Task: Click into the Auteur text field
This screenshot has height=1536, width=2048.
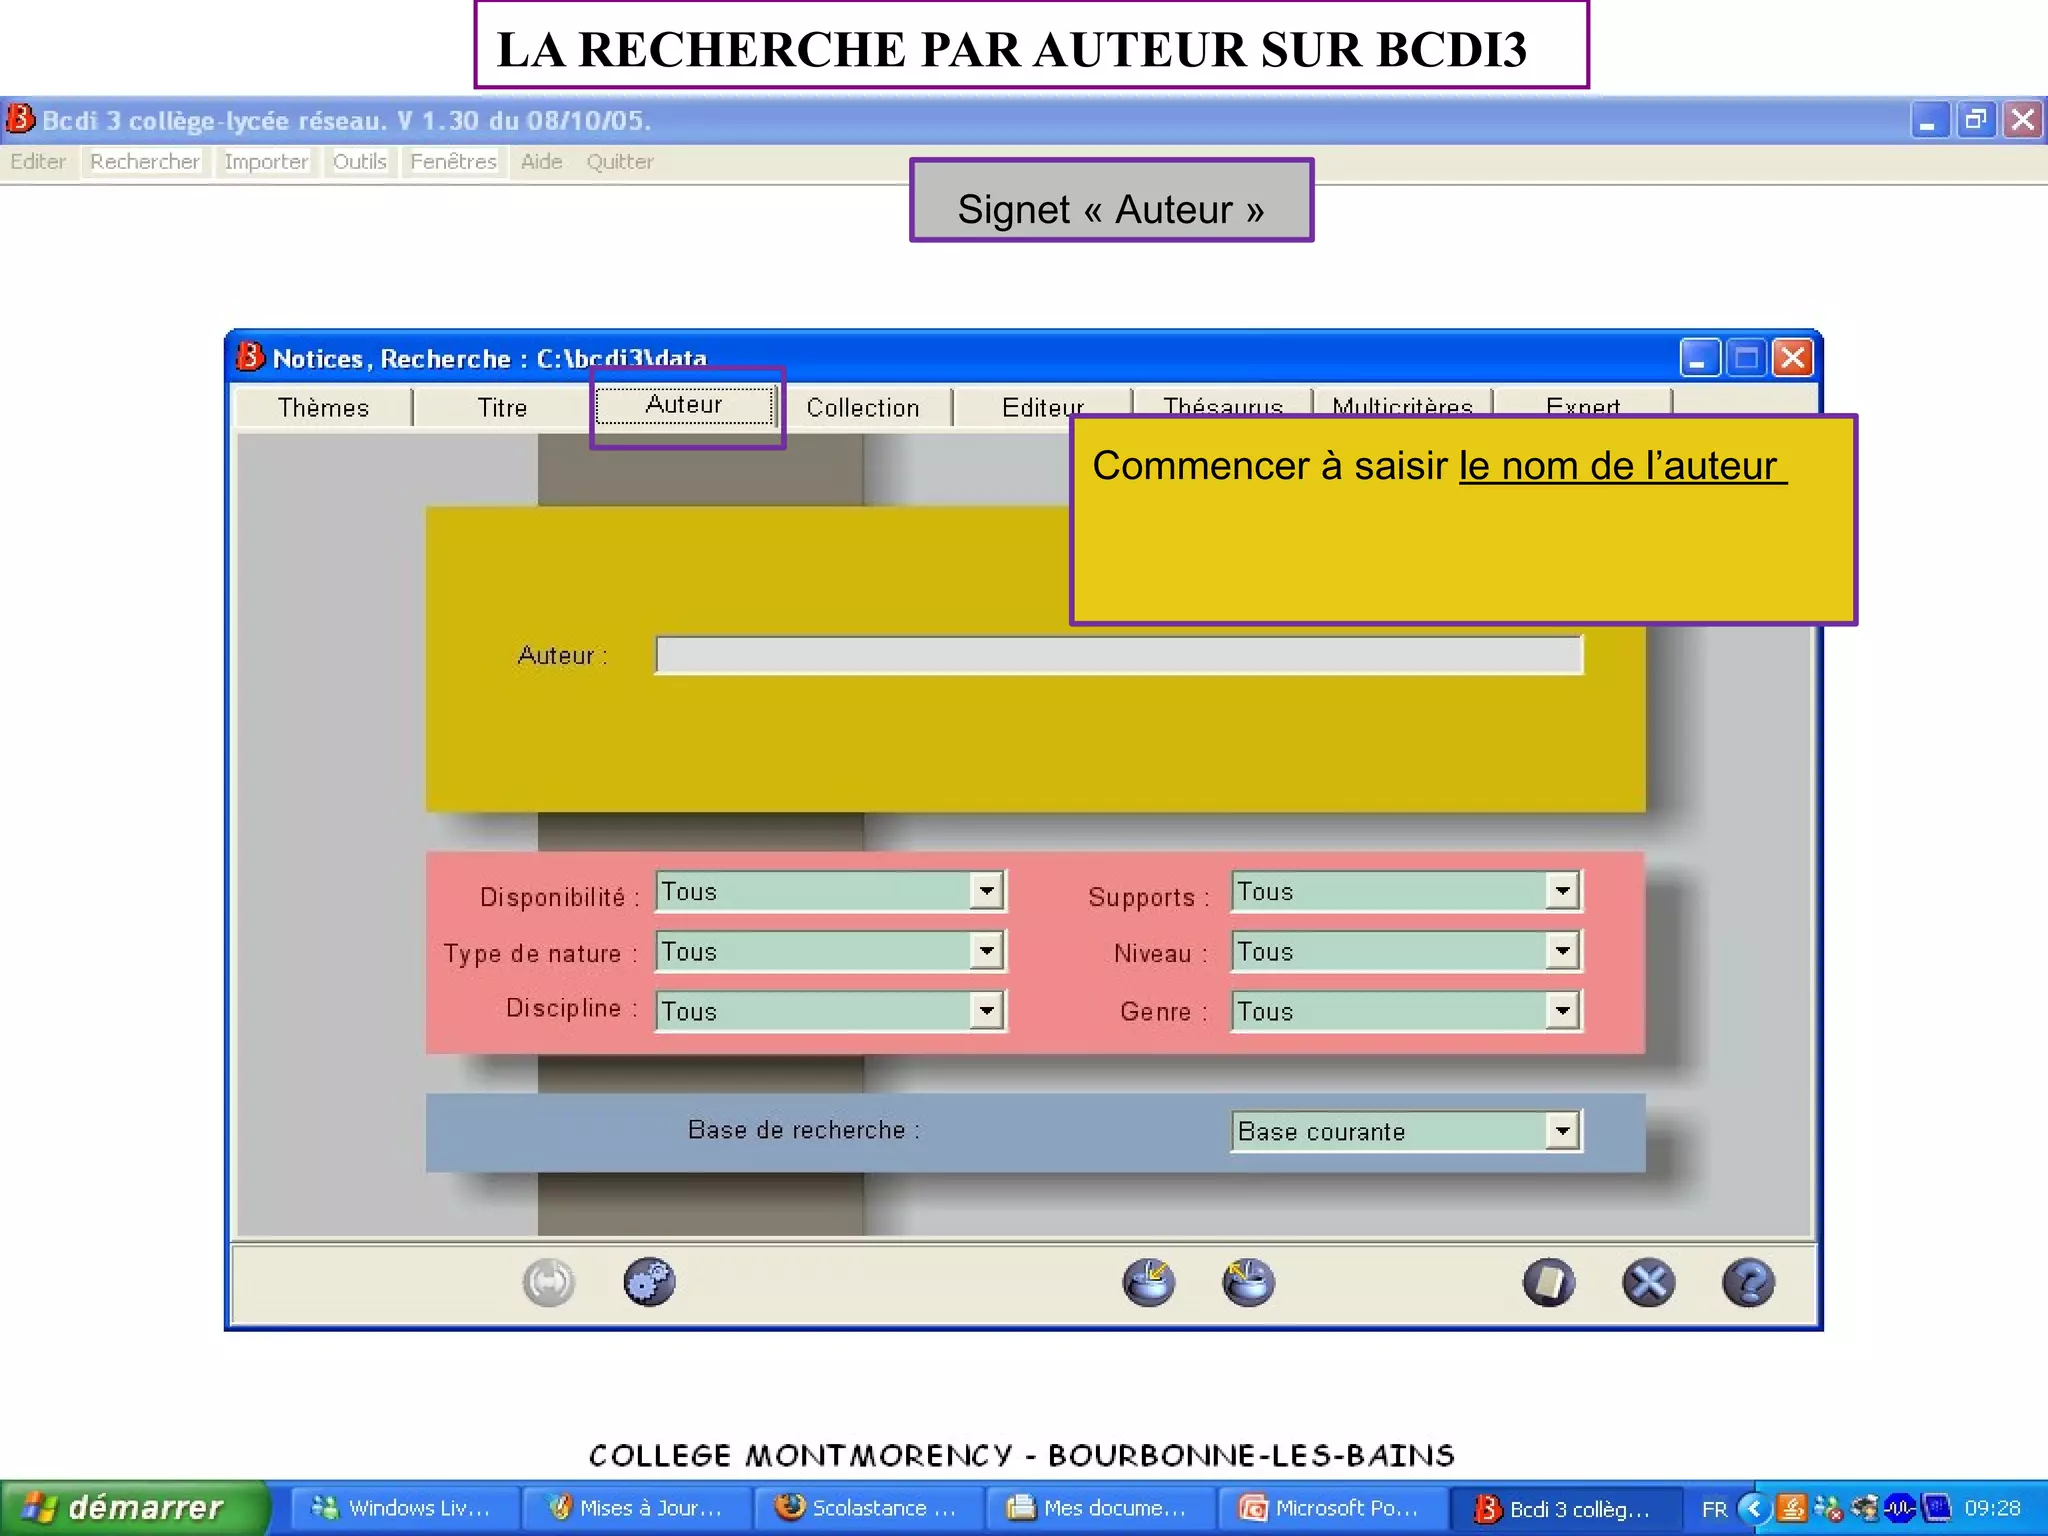Action: click(x=1118, y=656)
